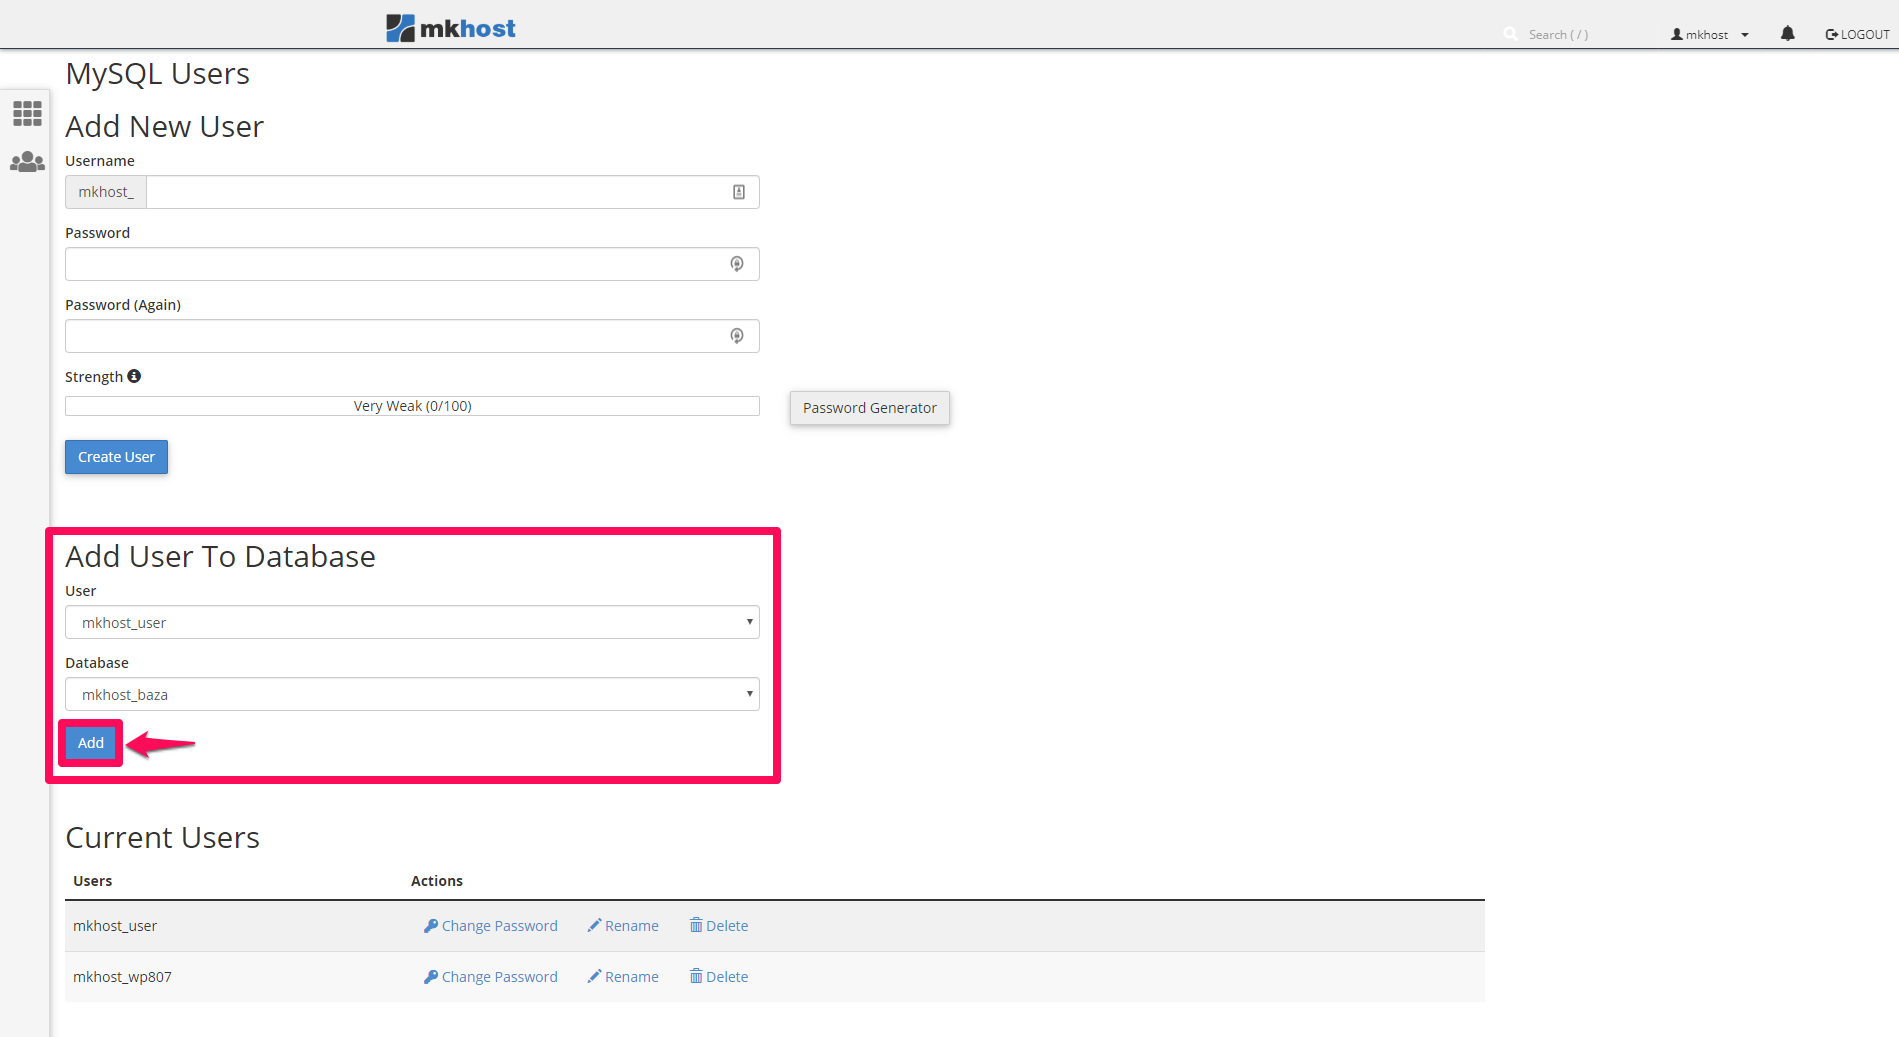This screenshot has width=1899, height=1037.
Task: Focus the Password (Again) input field
Action: 412,336
